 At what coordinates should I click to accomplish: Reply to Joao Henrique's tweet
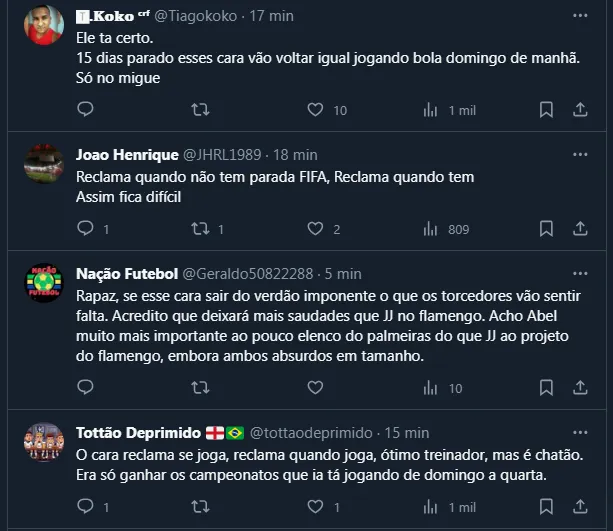click(x=85, y=229)
